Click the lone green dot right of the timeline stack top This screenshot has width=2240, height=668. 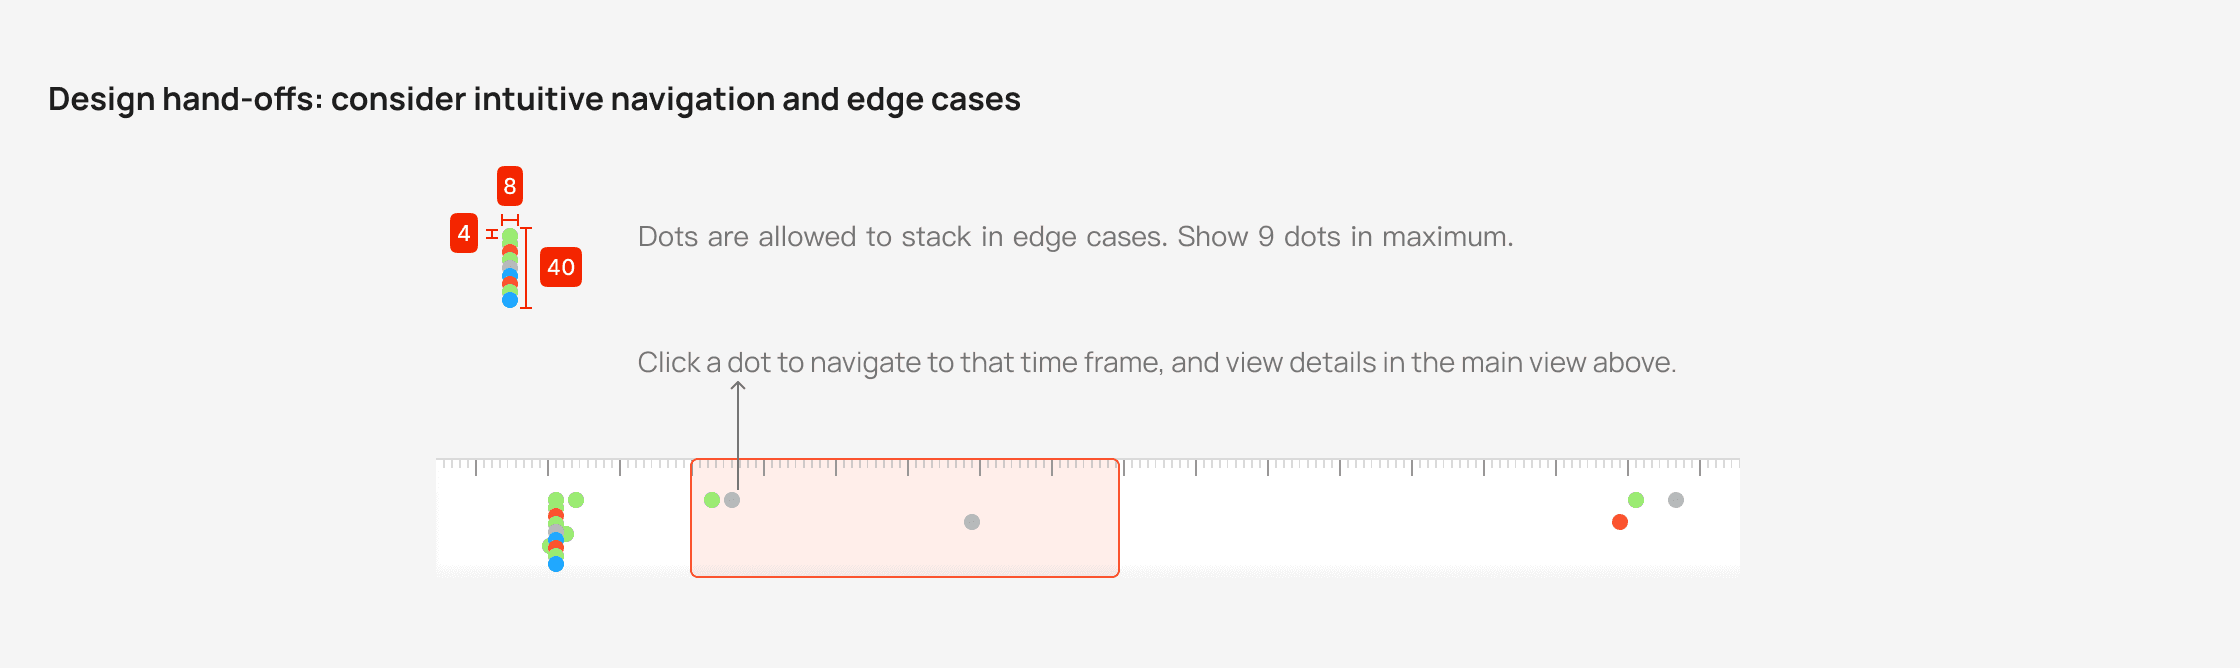(x=576, y=500)
